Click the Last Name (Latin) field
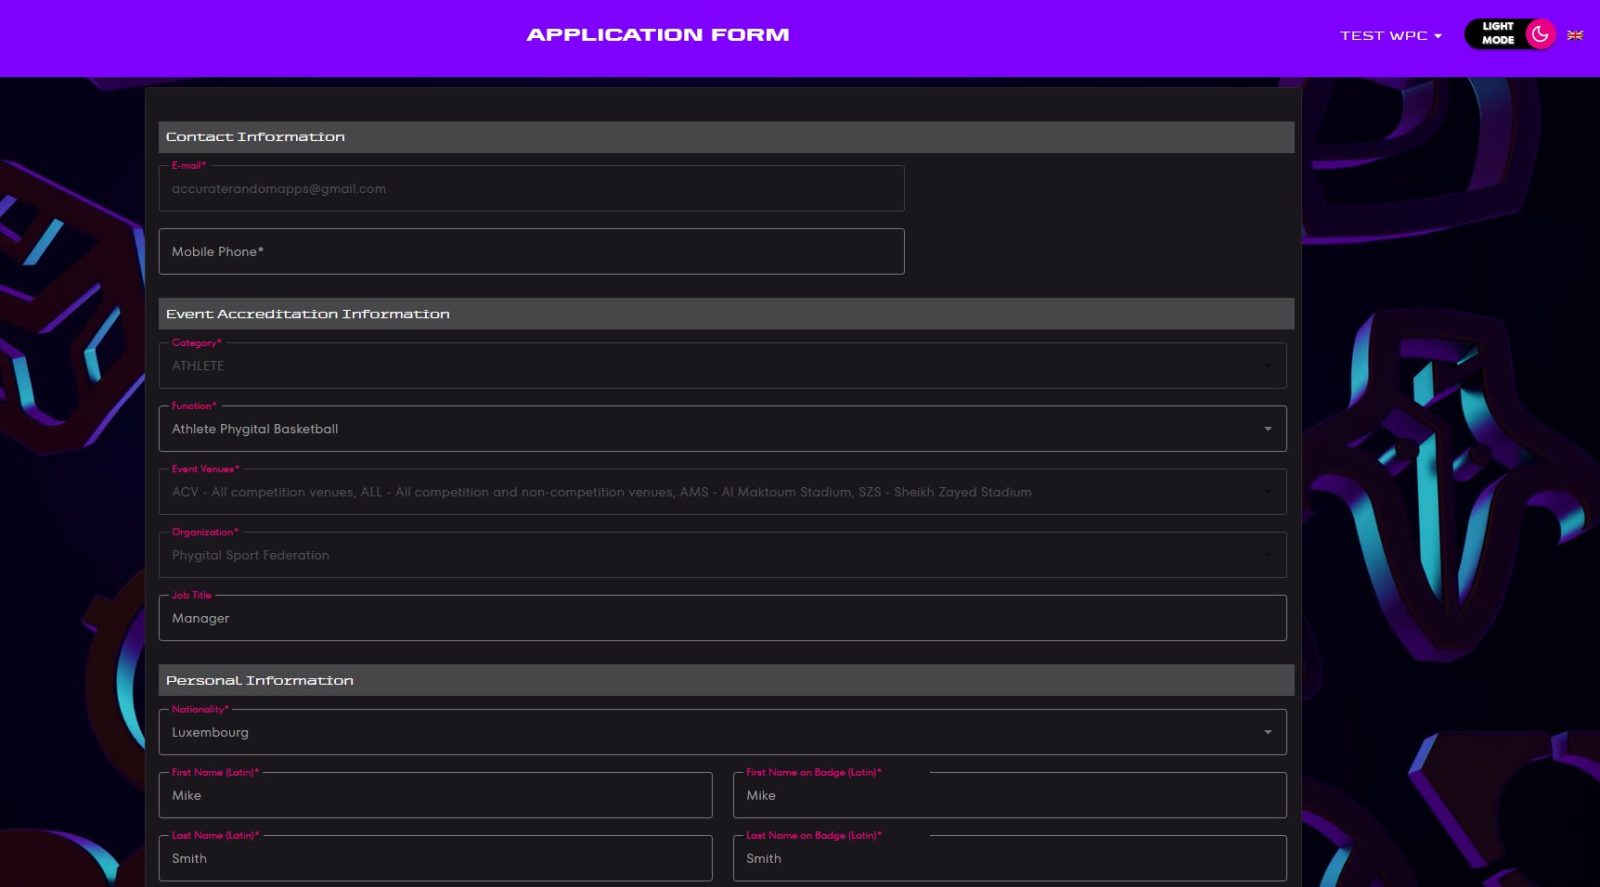Image resolution: width=1600 pixels, height=887 pixels. click(435, 857)
